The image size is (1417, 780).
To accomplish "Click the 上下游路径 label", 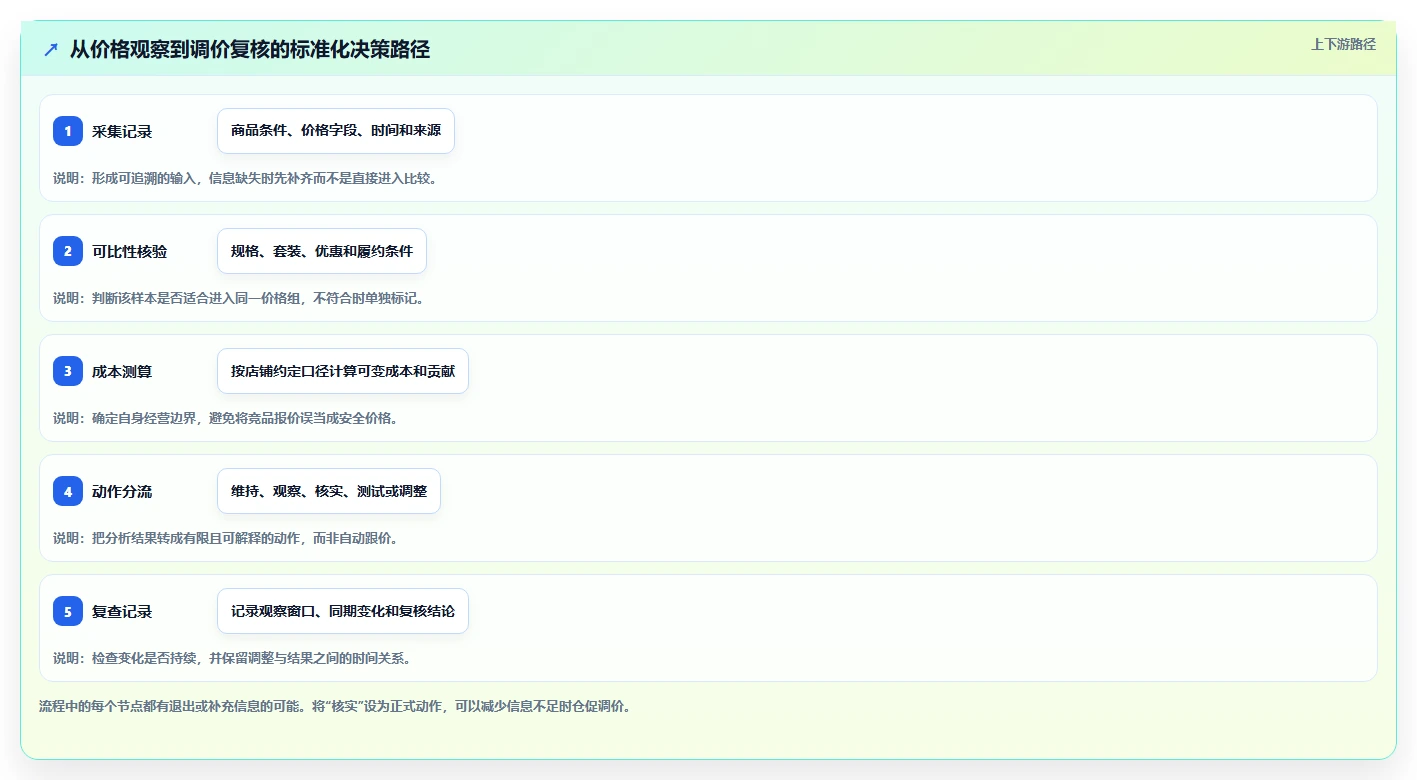I will tap(1343, 44).
